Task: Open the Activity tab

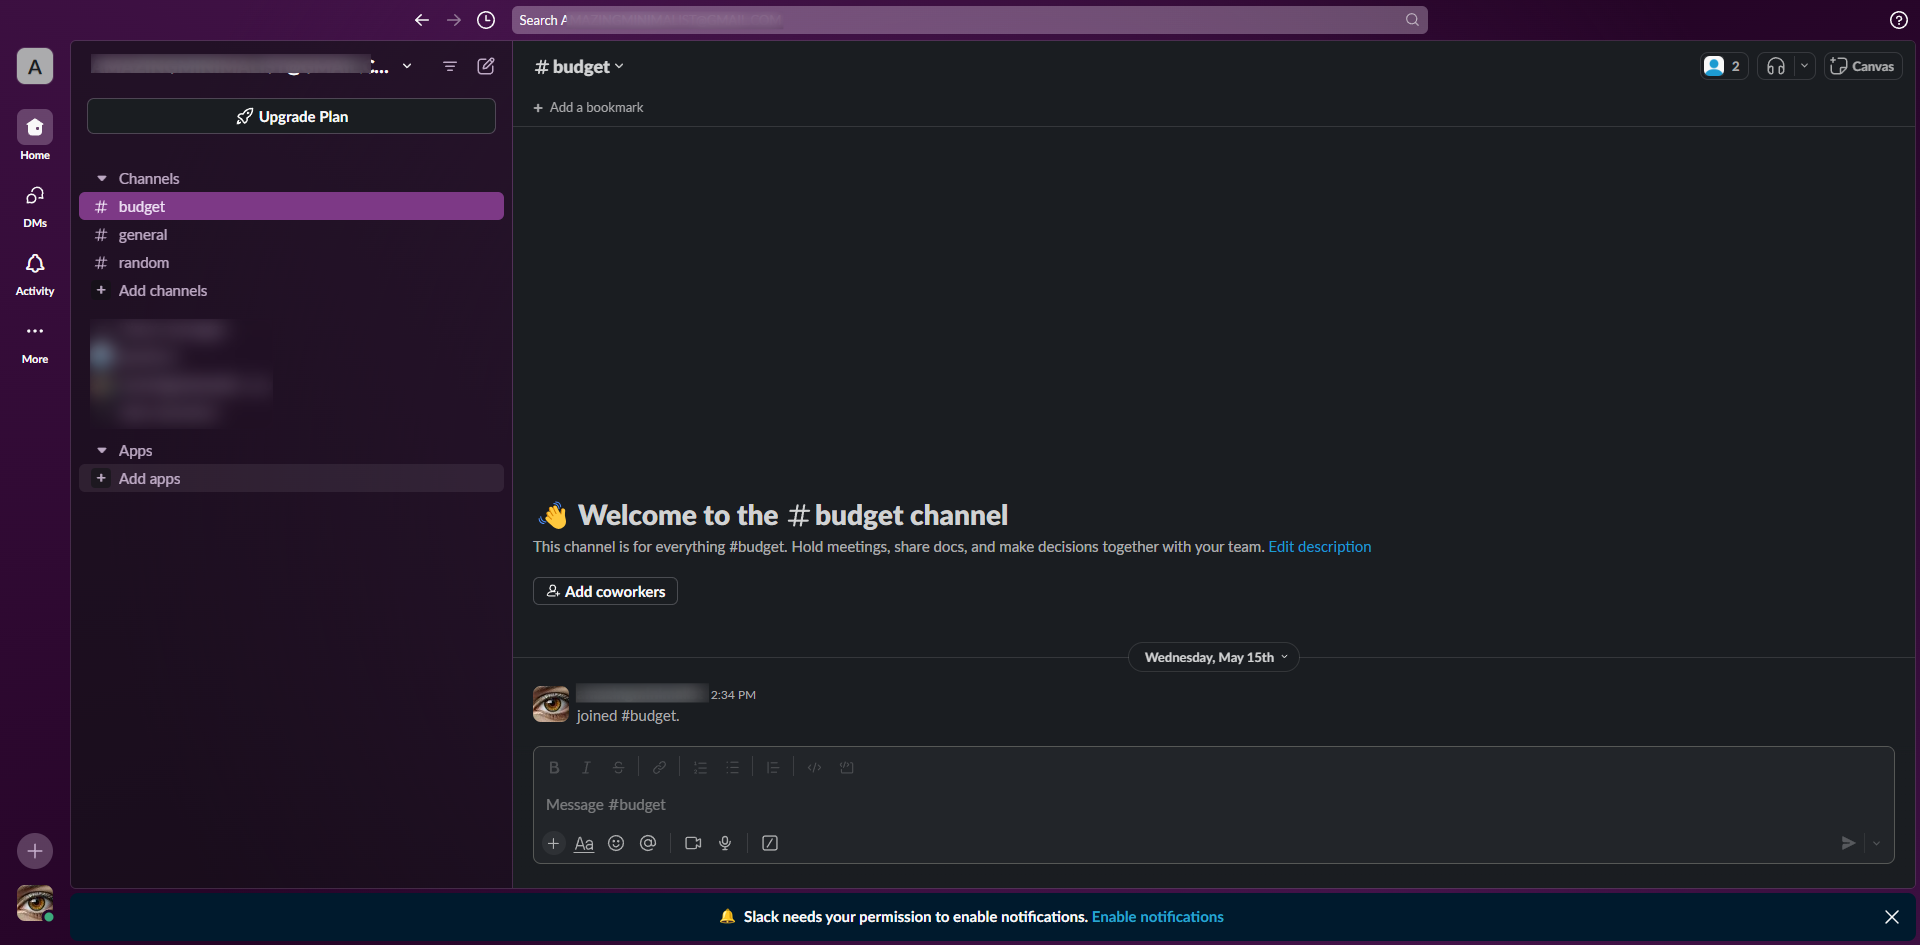Action: point(35,273)
